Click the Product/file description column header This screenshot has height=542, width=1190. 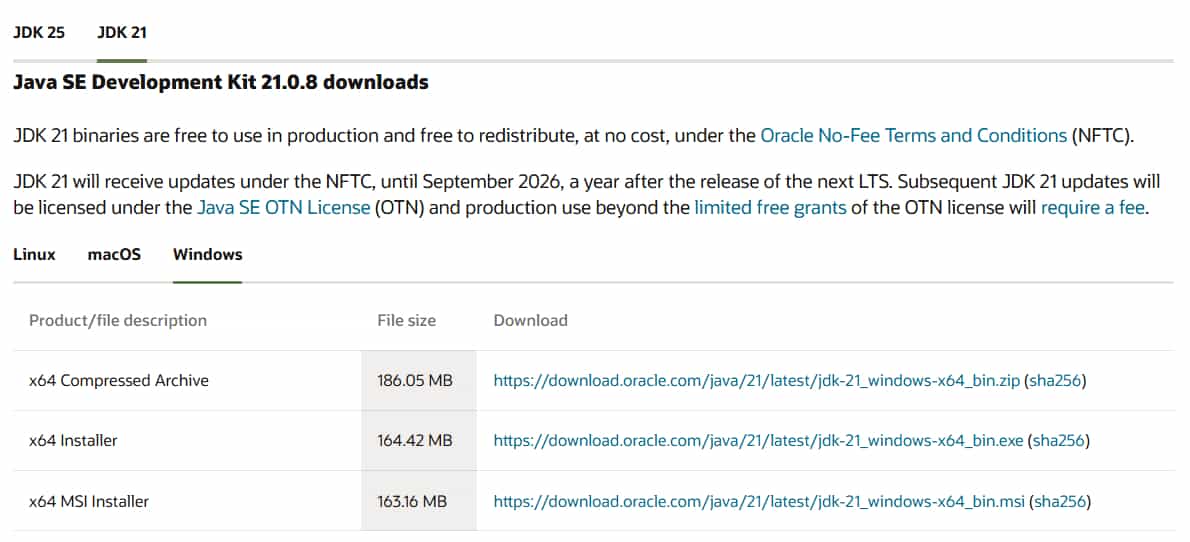(118, 321)
